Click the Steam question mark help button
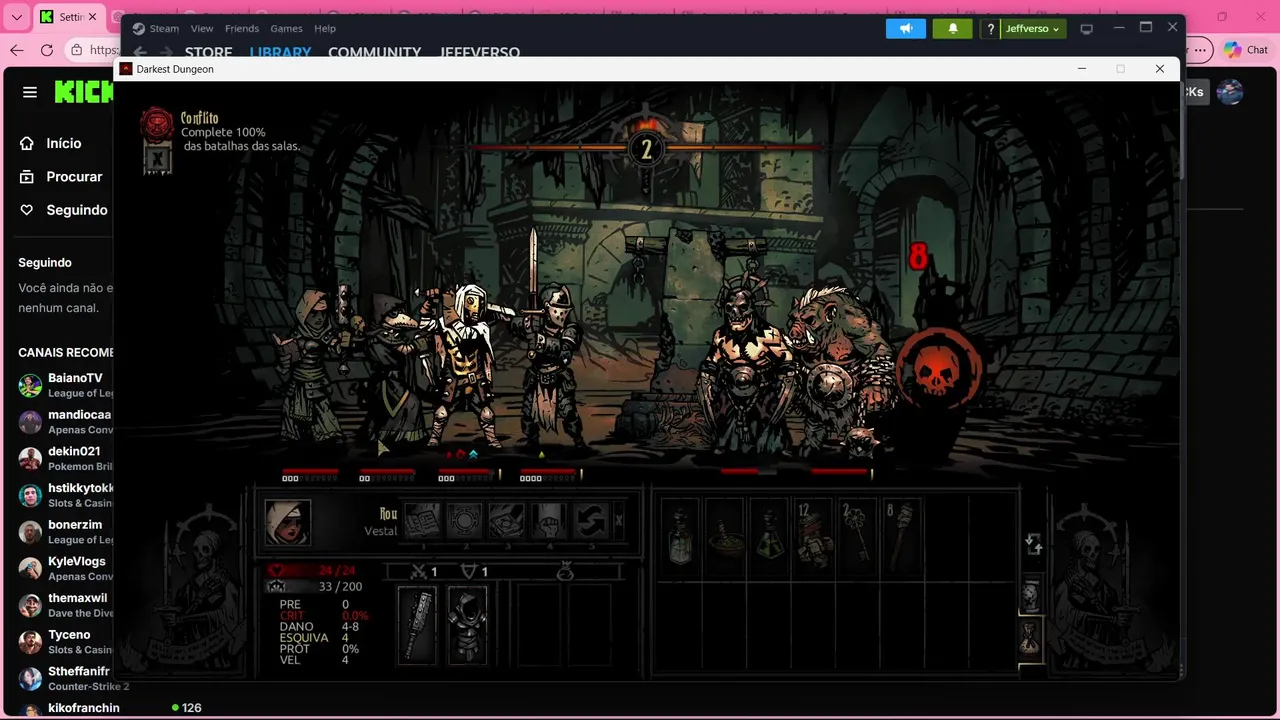 pyautogui.click(x=990, y=29)
